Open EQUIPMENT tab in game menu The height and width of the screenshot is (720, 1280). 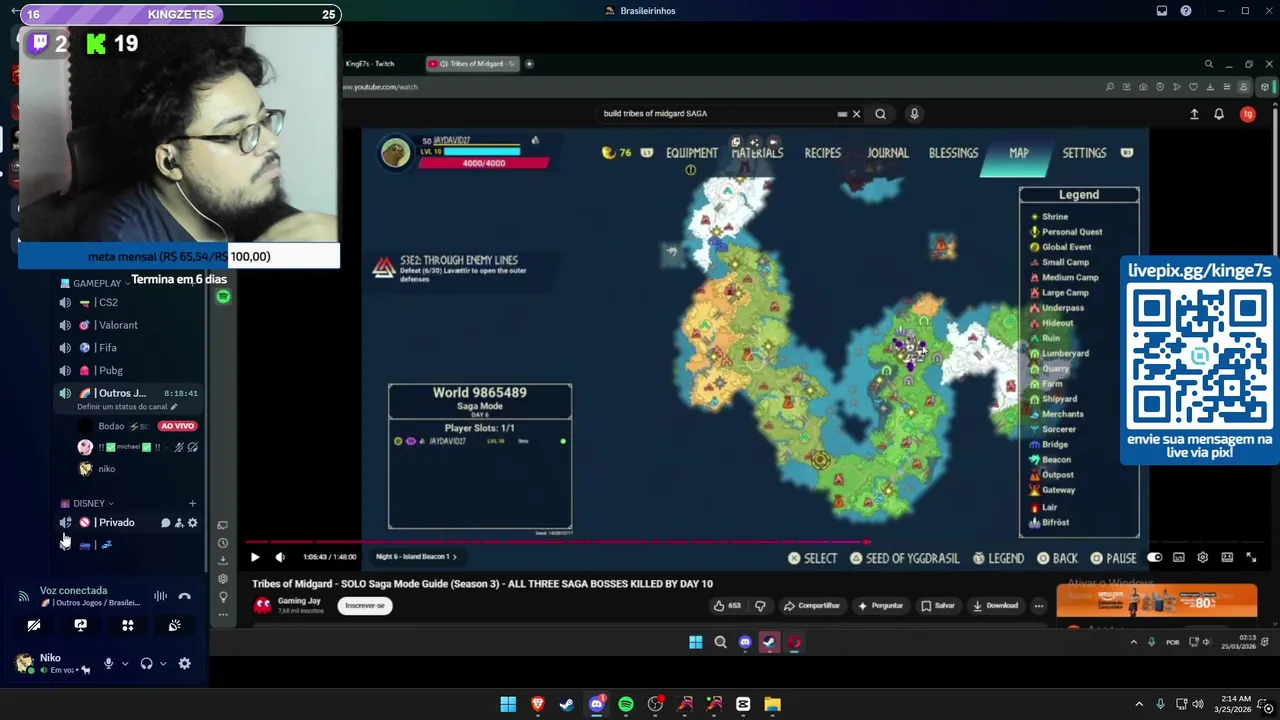click(692, 153)
